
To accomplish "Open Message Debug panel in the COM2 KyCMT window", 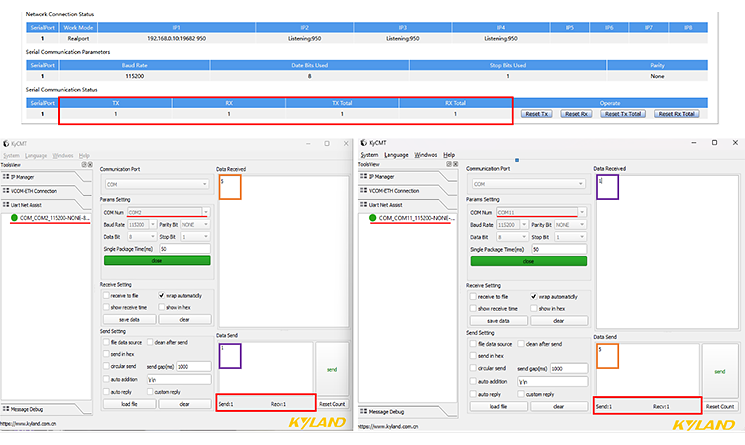I will (x=27, y=409).
